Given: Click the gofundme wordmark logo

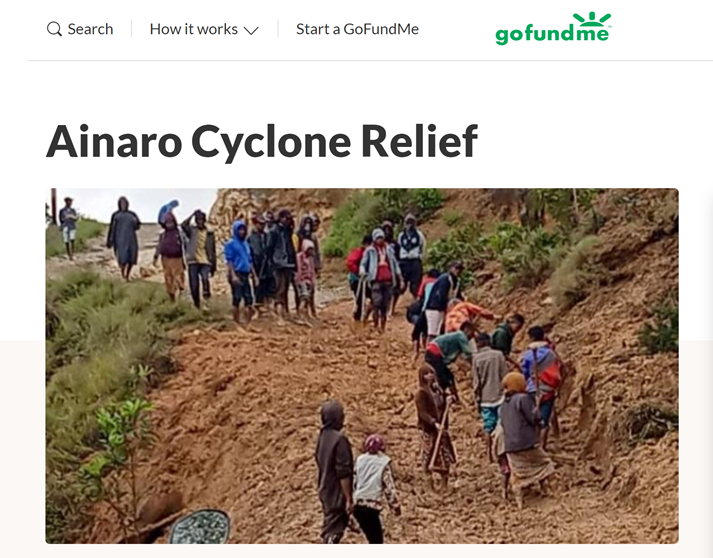Looking at the screenshot, I should [553, 29].
